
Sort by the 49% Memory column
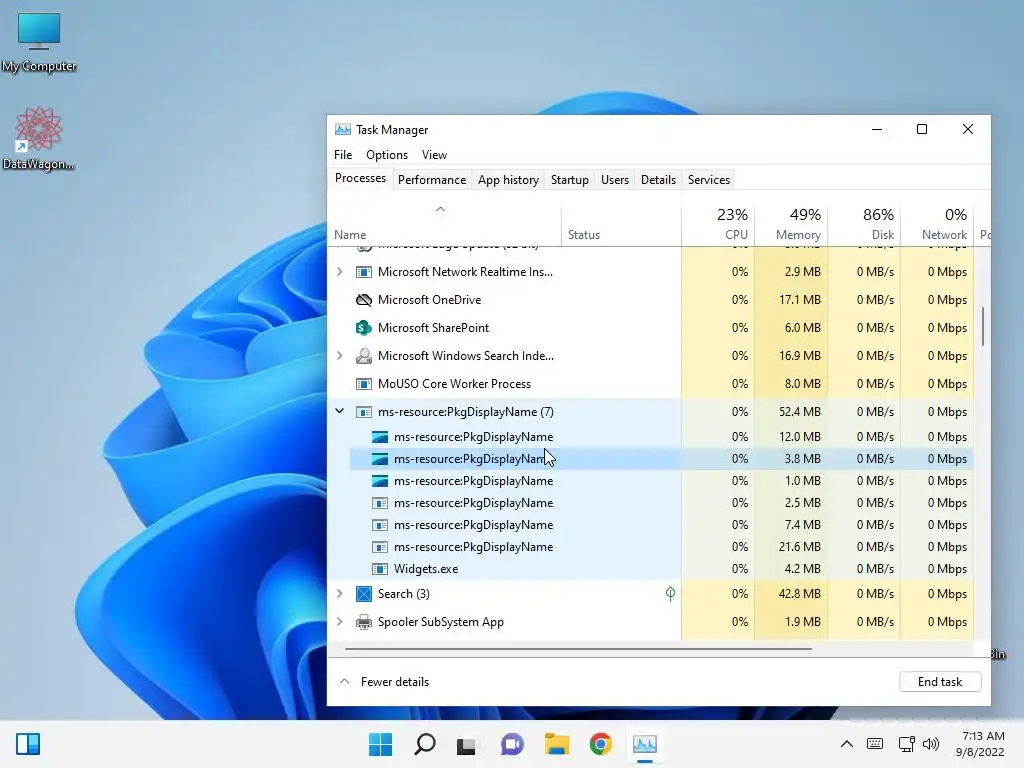coord(791,225)
